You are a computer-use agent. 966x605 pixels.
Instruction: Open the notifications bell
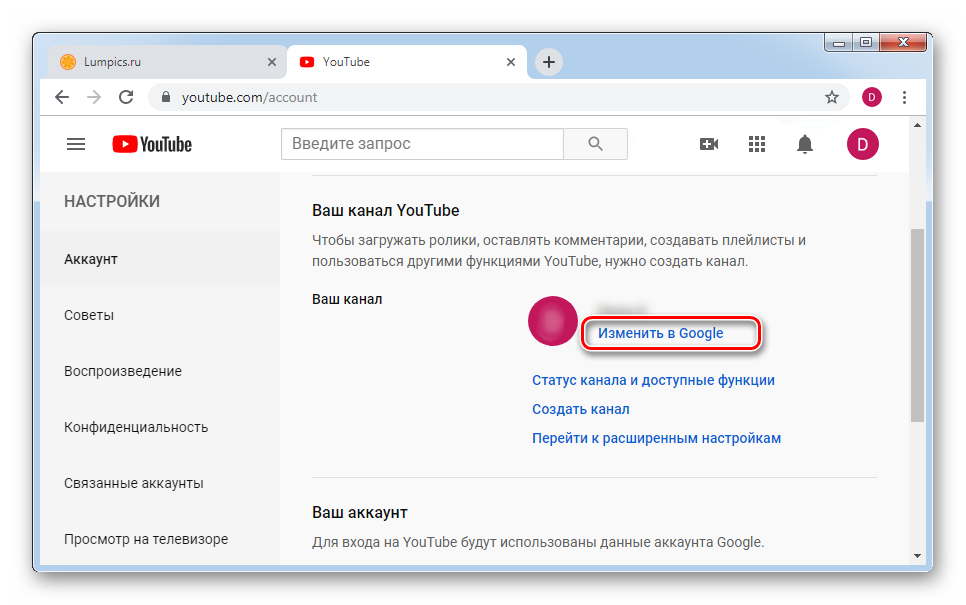pyautogui.click(x=805, y=144)
